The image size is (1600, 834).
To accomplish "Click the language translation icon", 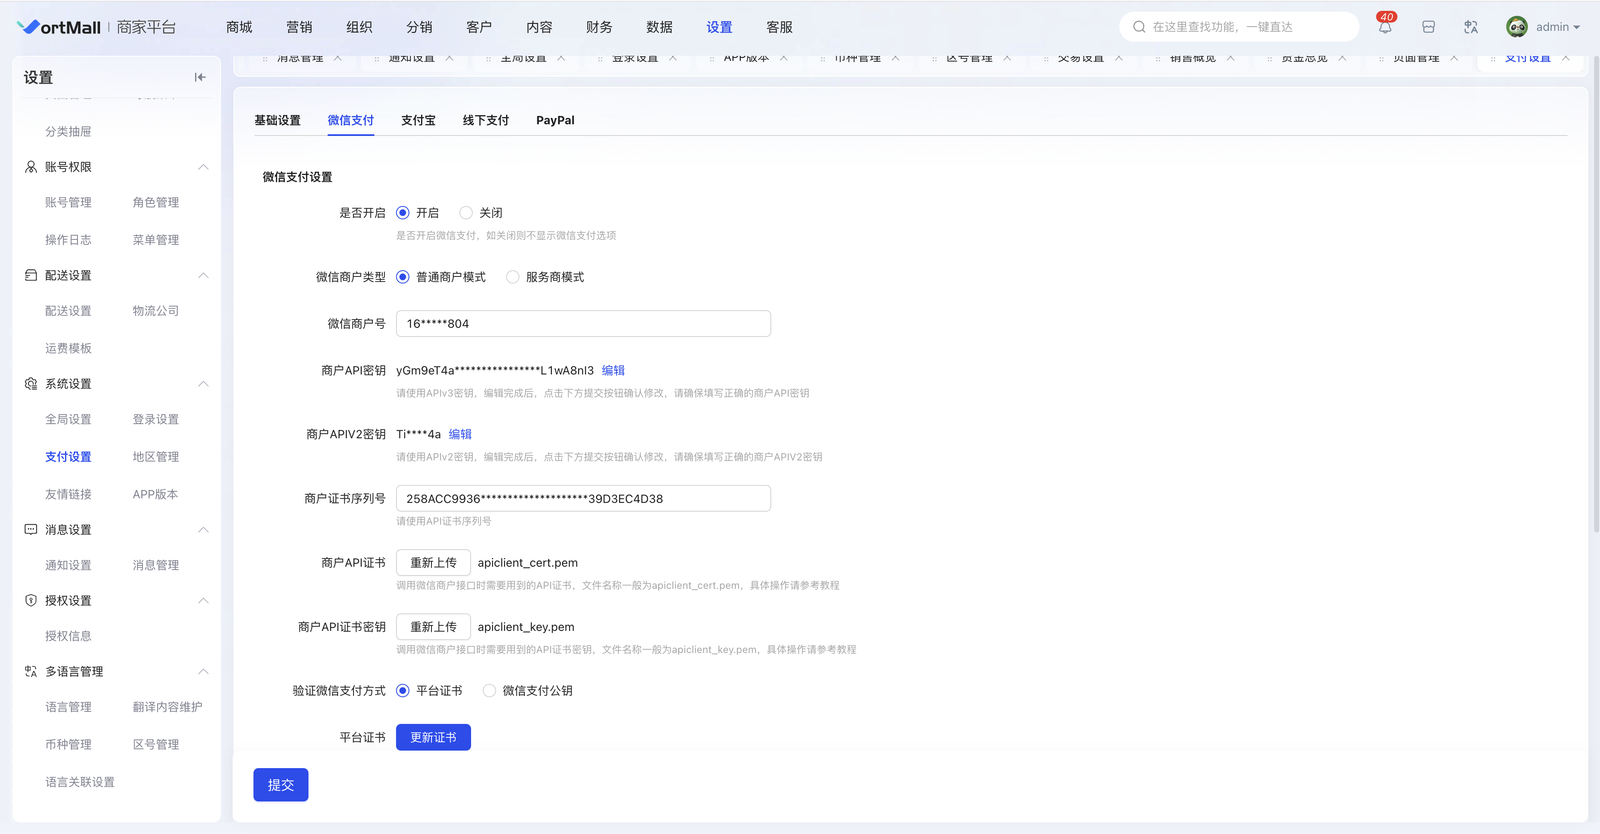I will pyautogui.click(x=1471, y=27).
